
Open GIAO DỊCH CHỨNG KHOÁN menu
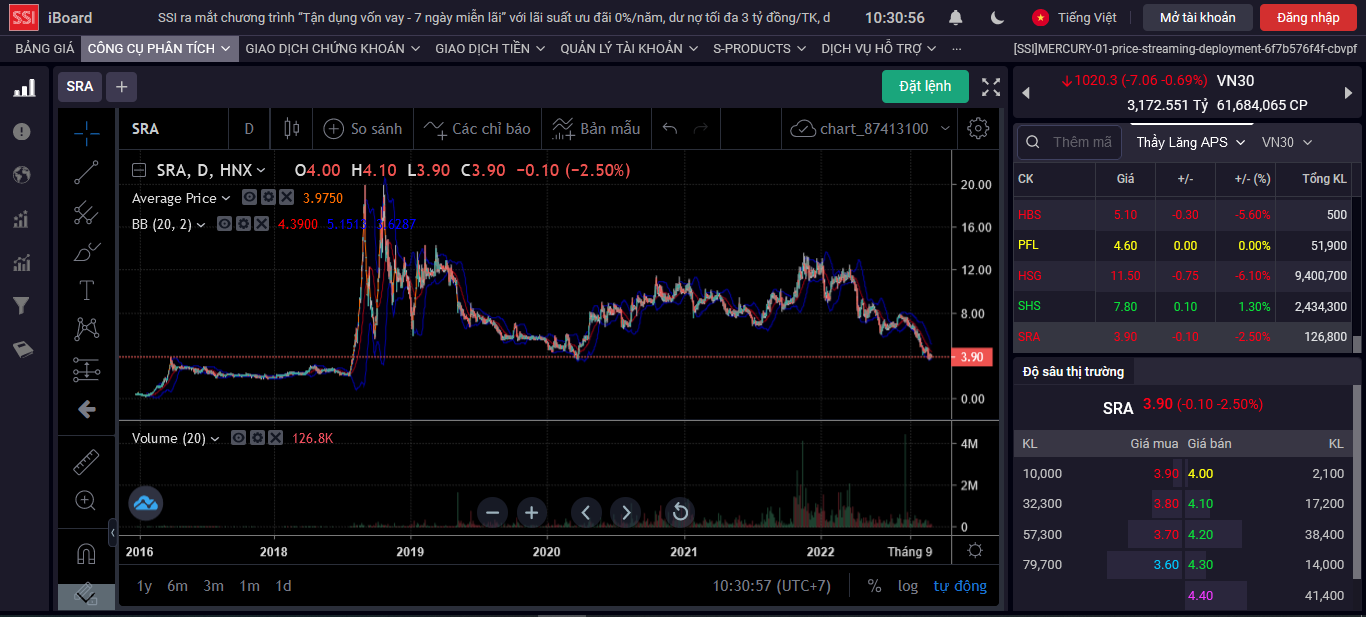tap(333, 48)
